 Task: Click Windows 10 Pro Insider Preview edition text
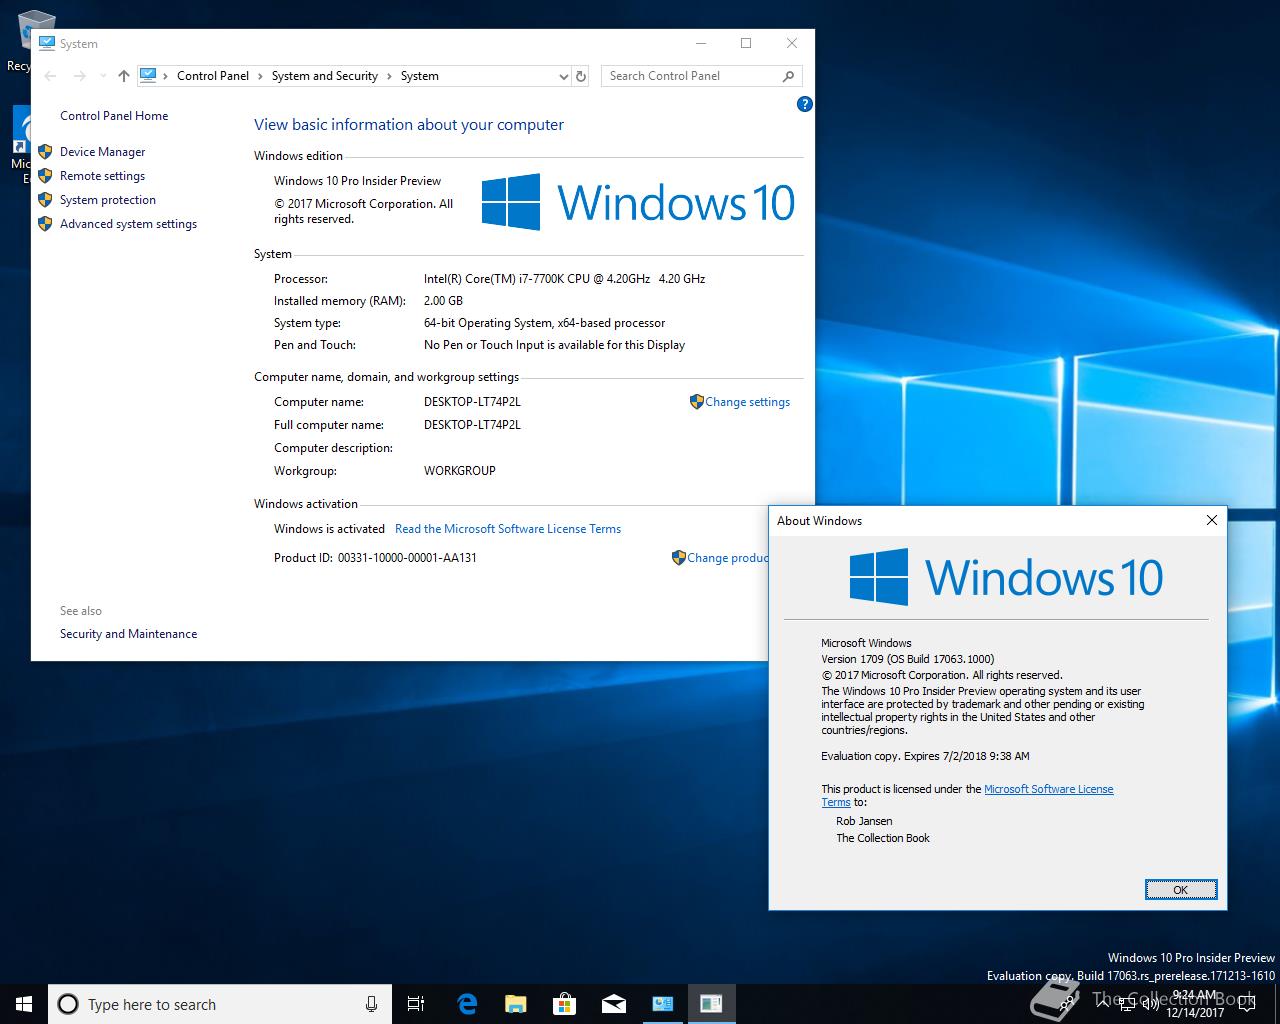[357, 181]
